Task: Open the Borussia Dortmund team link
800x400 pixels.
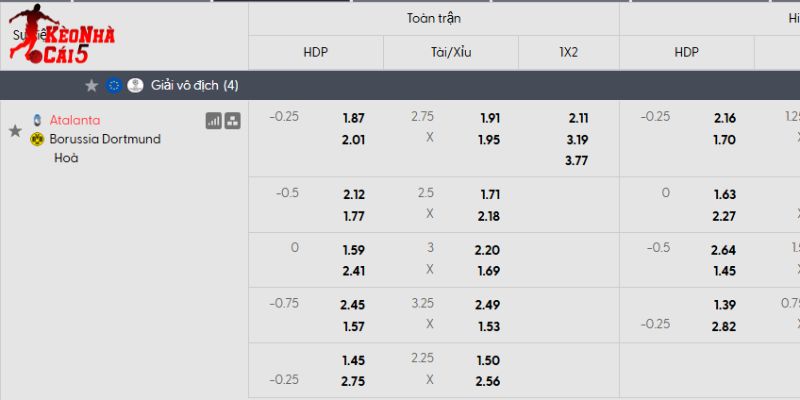Action: tap(105, 139)
